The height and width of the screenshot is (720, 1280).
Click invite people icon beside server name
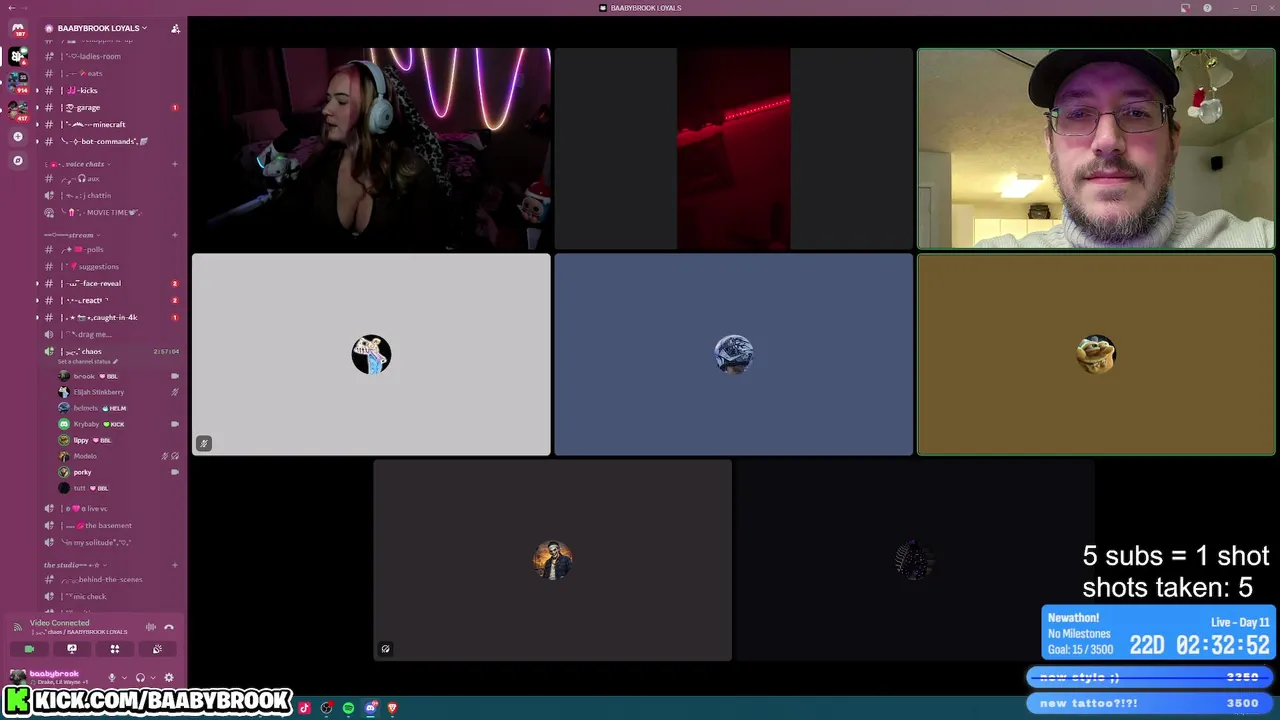click(175, 28)
